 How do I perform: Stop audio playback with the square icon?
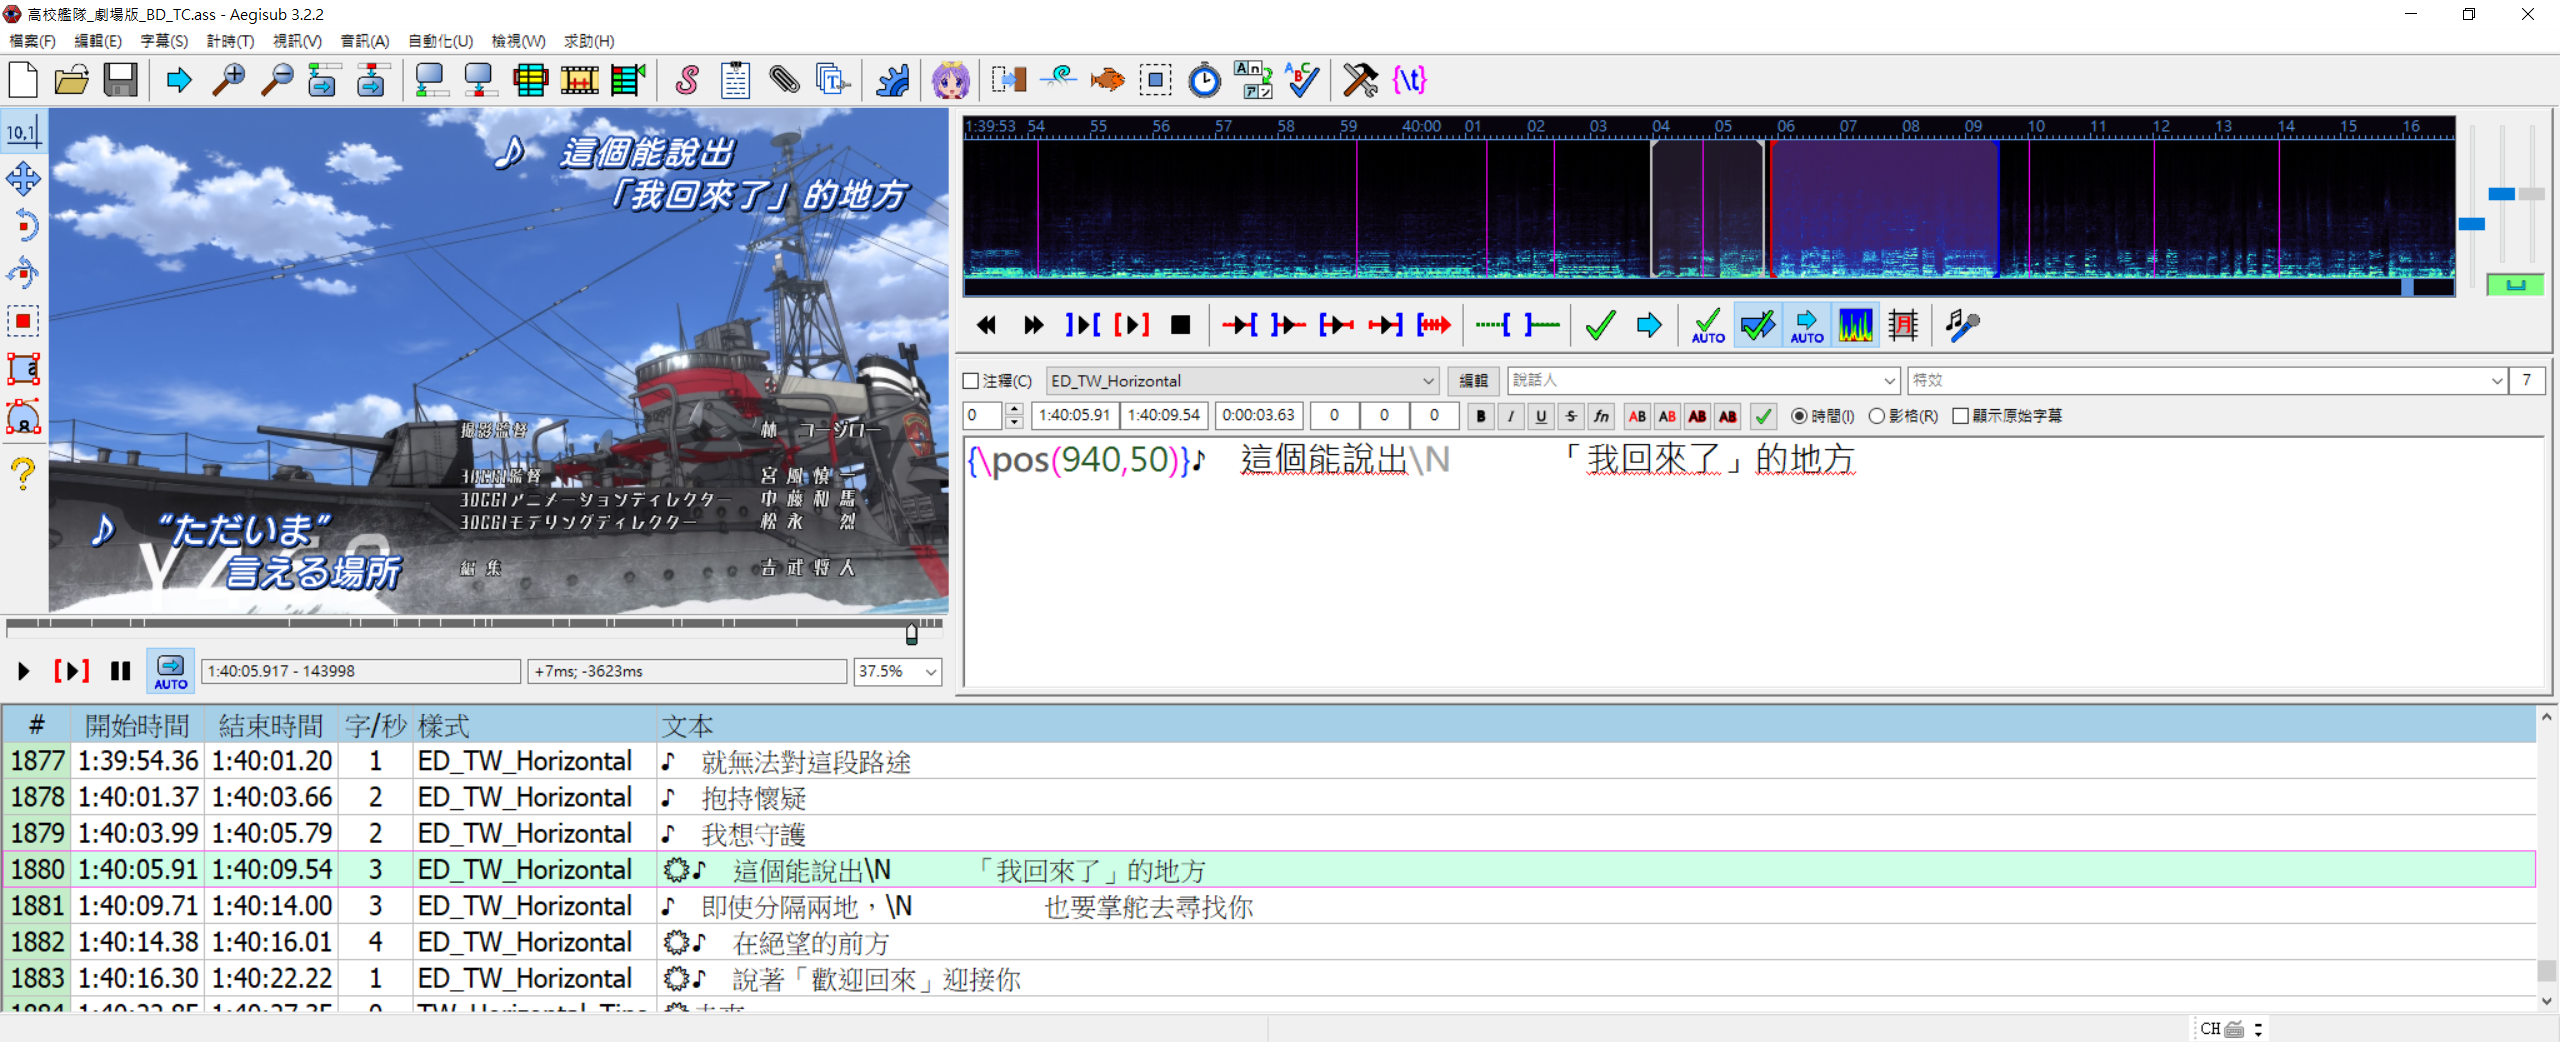point(1181,325)
